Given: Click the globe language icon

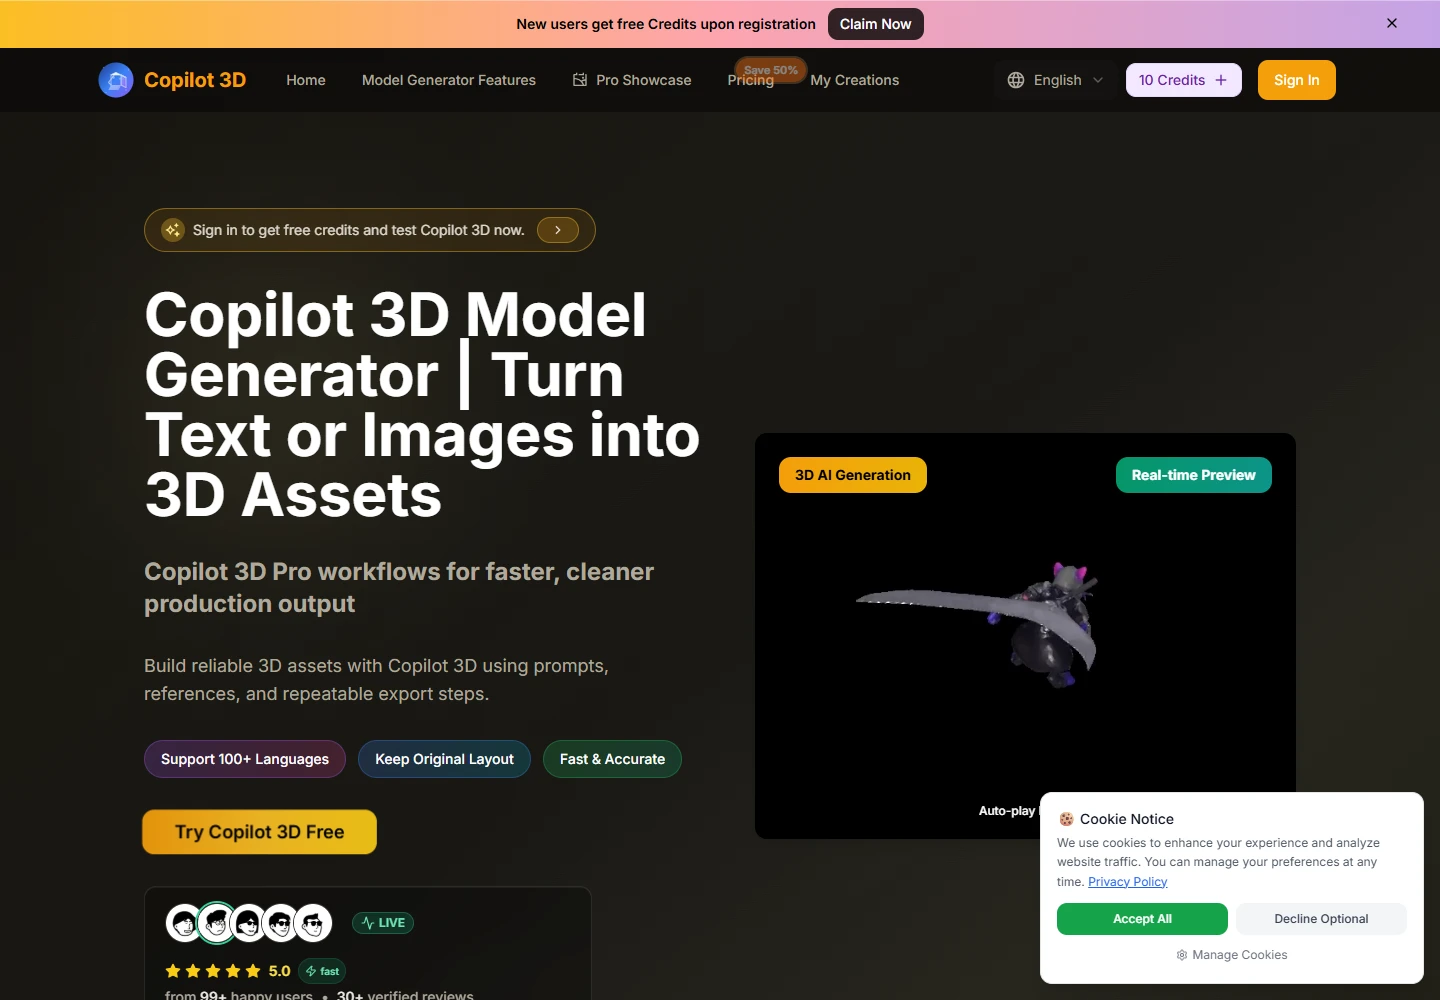Looking at the screenshot, I should 1016,80.
